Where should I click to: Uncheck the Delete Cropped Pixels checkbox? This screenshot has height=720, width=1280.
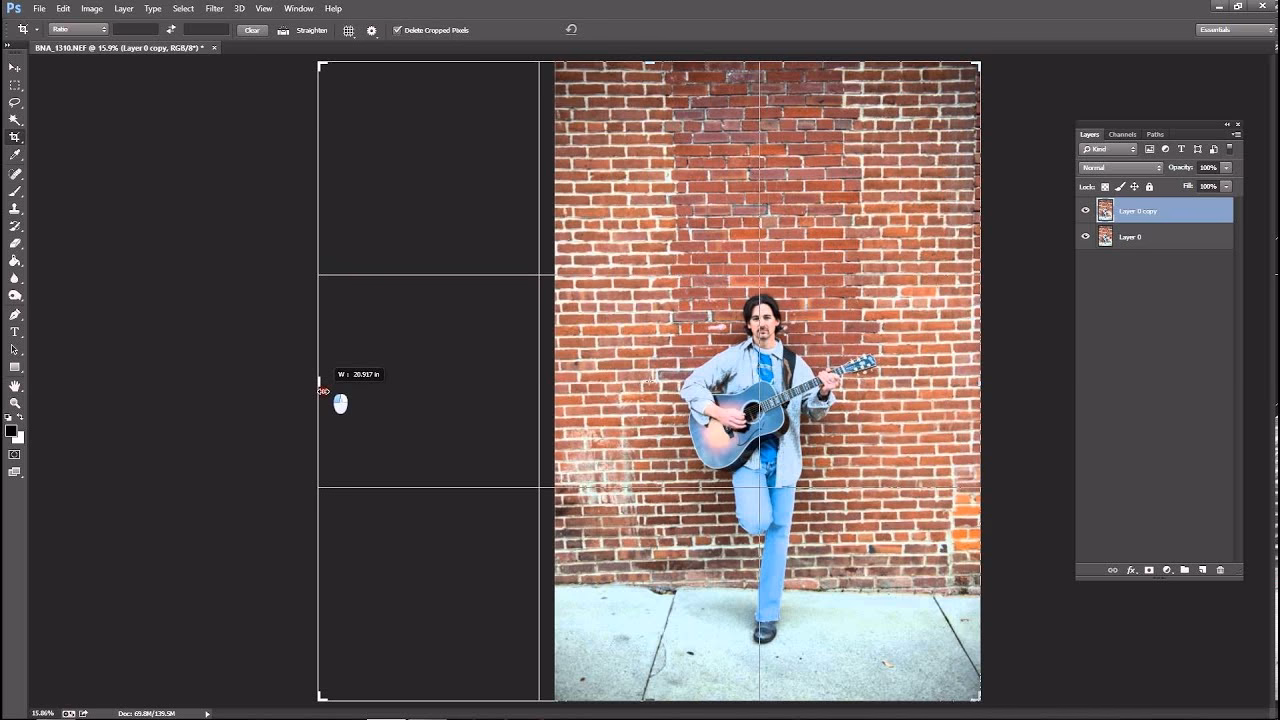coord(397,31)
